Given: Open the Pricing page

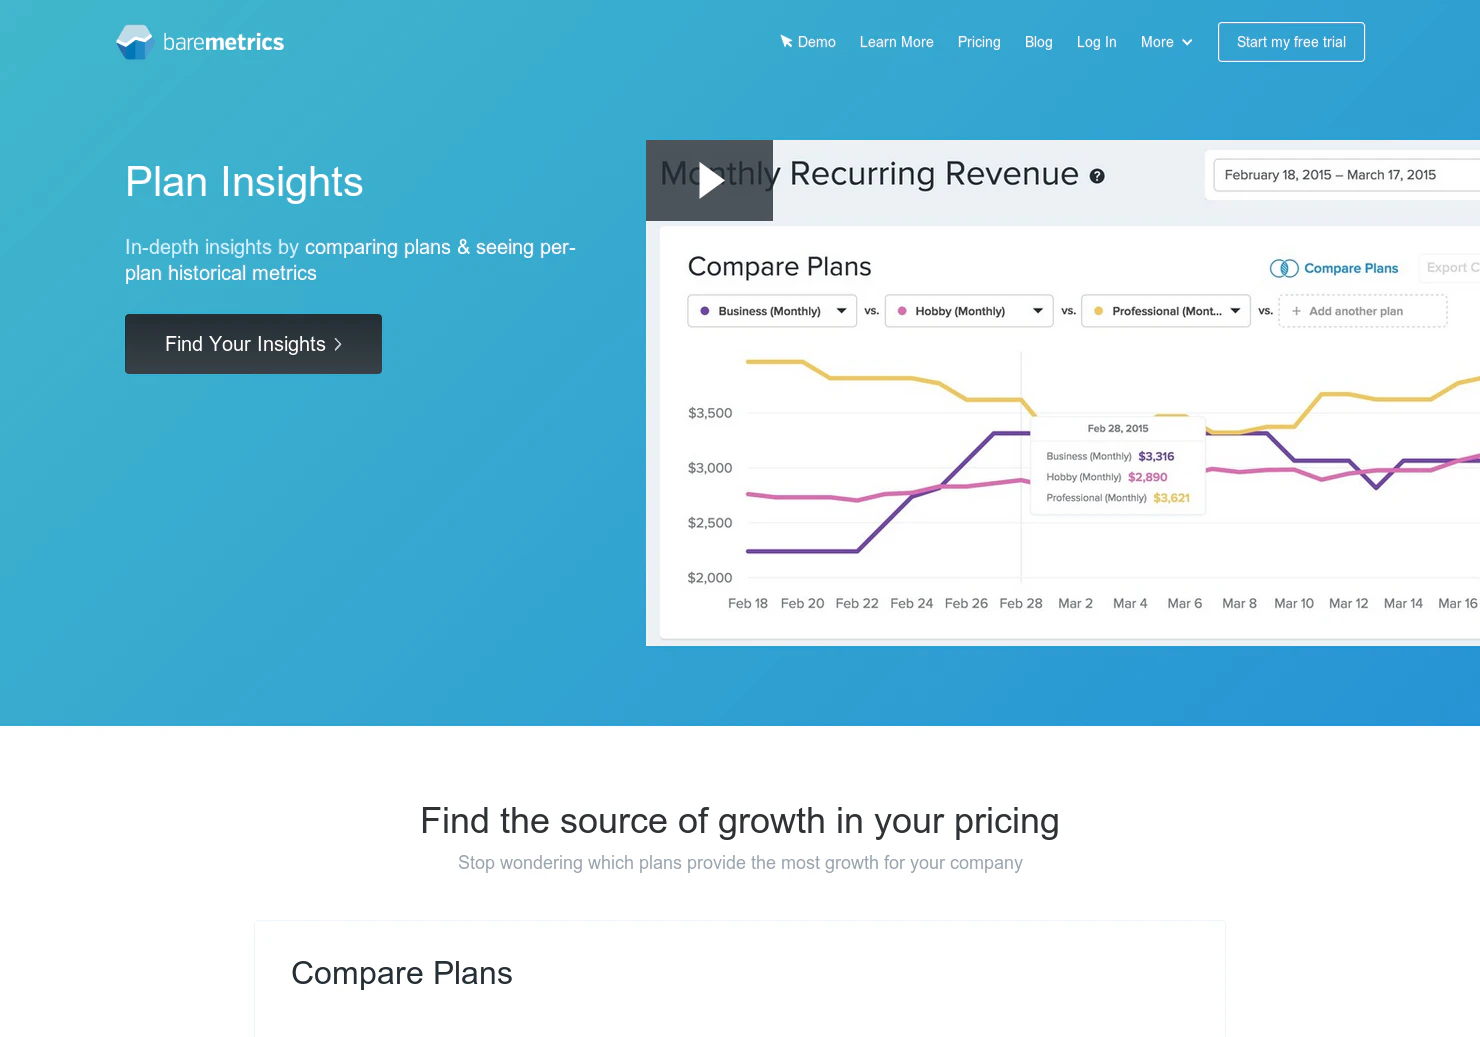Looking at the screenshot, I should click(978, 42).
